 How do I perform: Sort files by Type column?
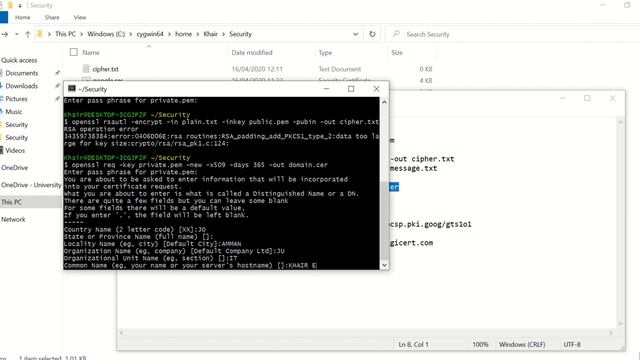325,53
